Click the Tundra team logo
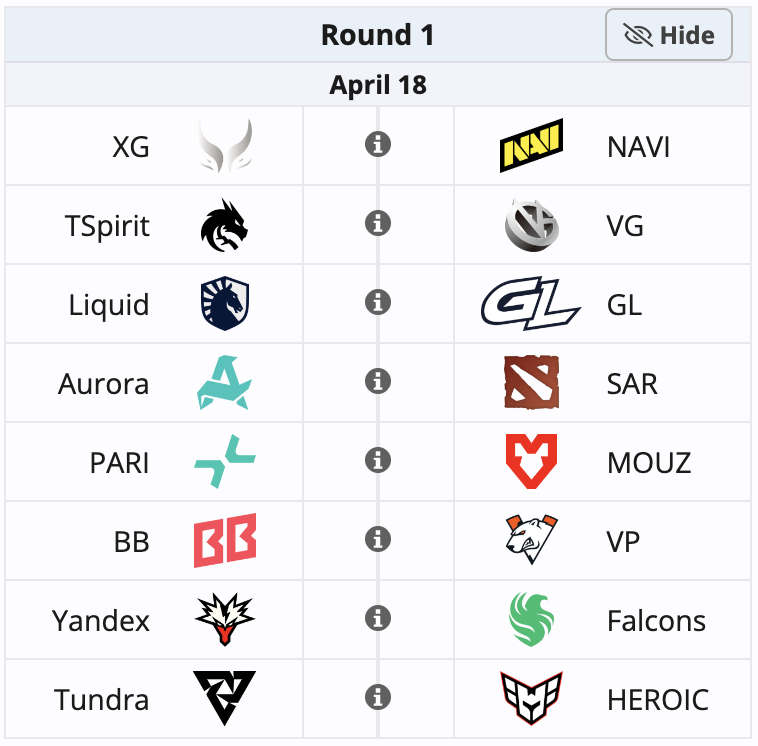Screen dimensions: 758x746 tap(225, 698)
